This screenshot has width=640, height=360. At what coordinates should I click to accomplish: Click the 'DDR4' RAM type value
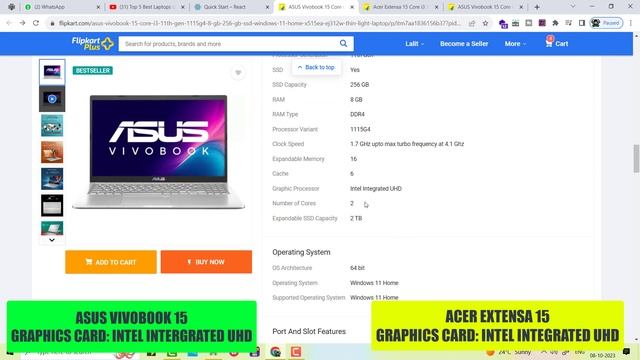(357, 114)
